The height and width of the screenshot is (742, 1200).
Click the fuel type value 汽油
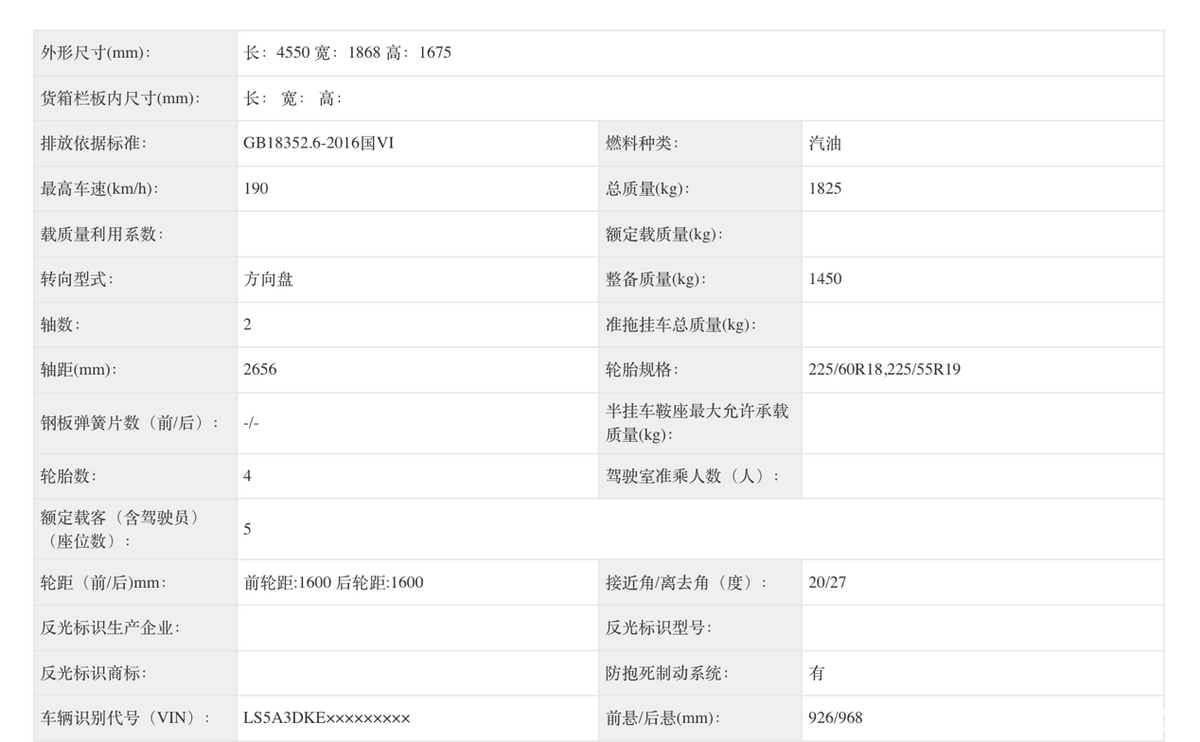point(825,143)
